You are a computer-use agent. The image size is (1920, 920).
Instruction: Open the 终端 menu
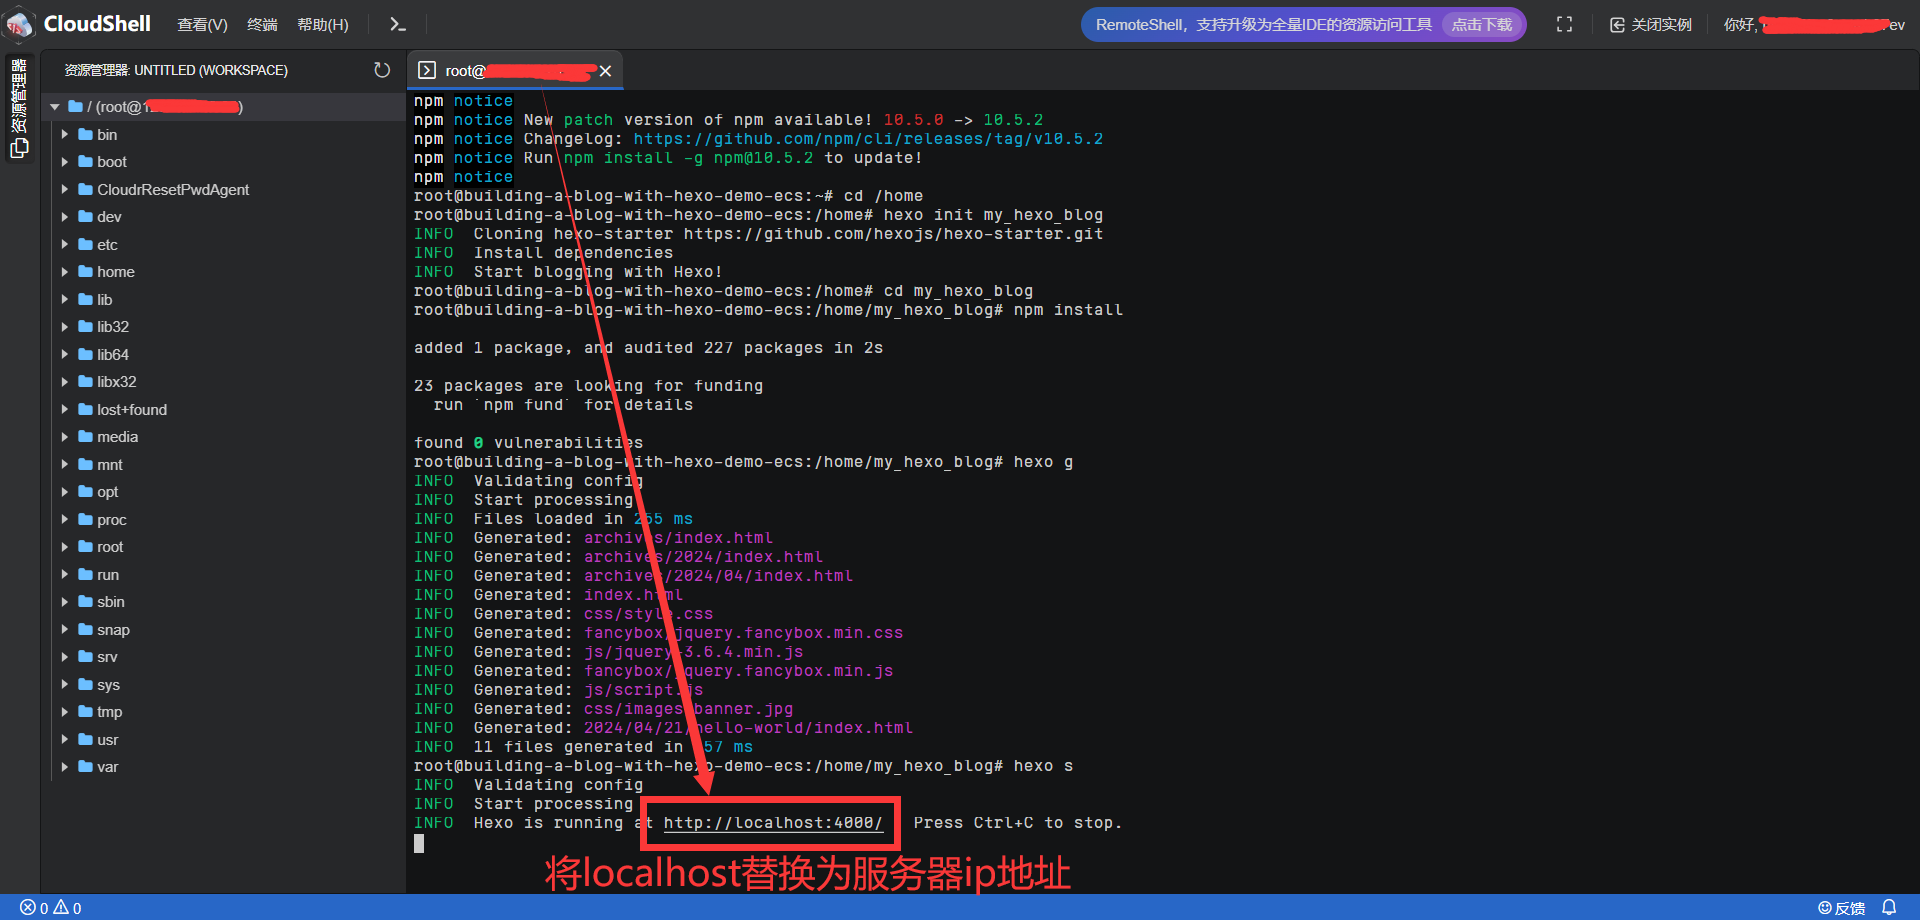point(262,24)
